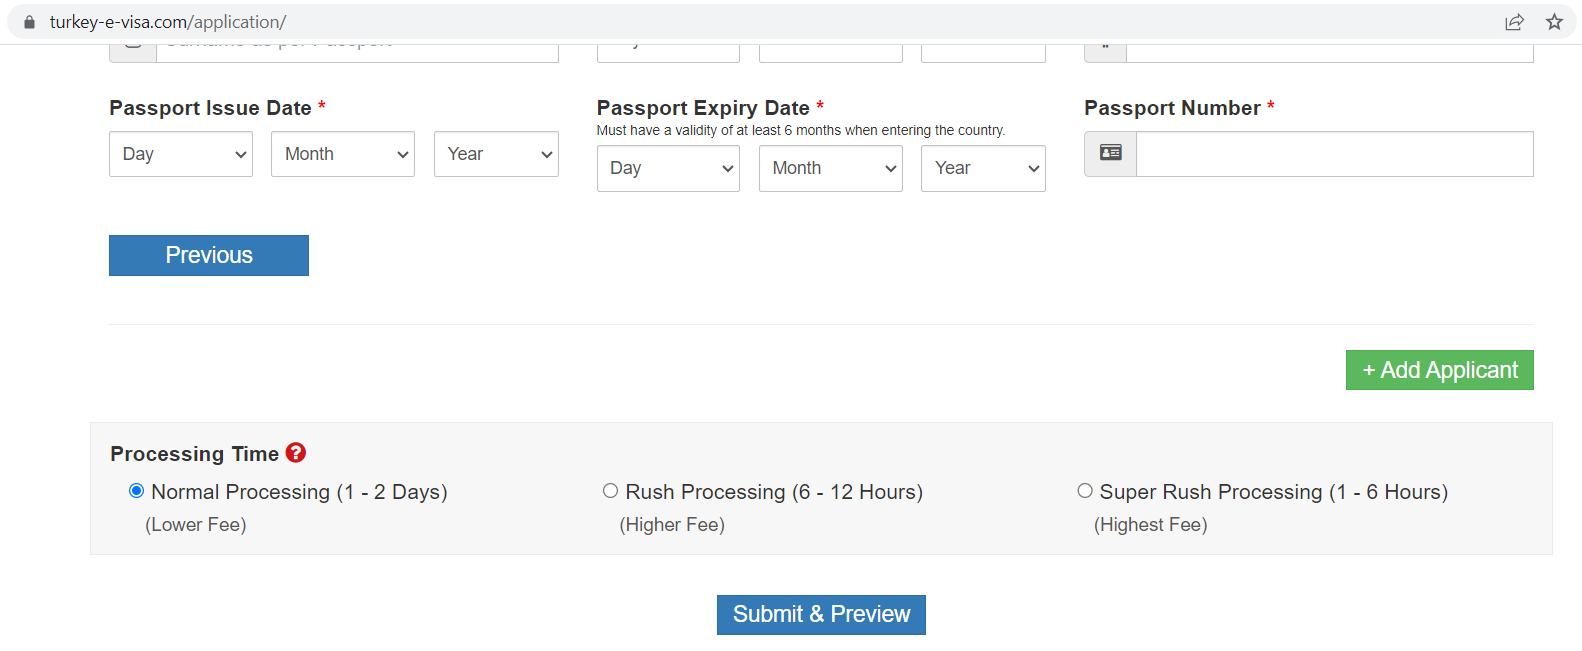Image resolution: width=1582 pixels, height=651 pixels.
Task: Click the Processing Time heading
Action: click(194, 454)
